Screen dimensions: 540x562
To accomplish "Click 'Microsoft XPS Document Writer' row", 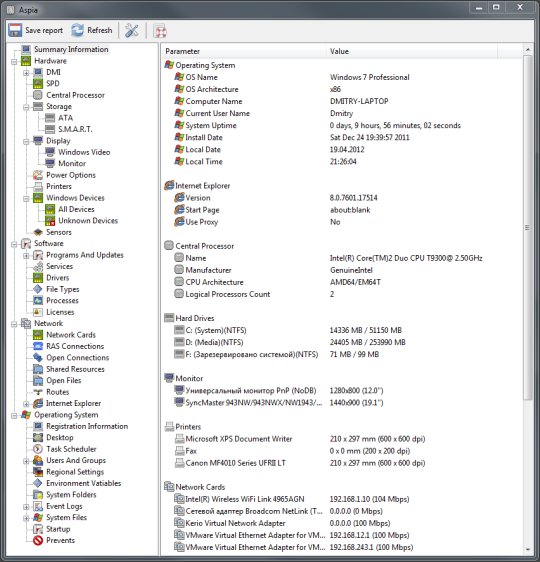I will pos(341,439).
